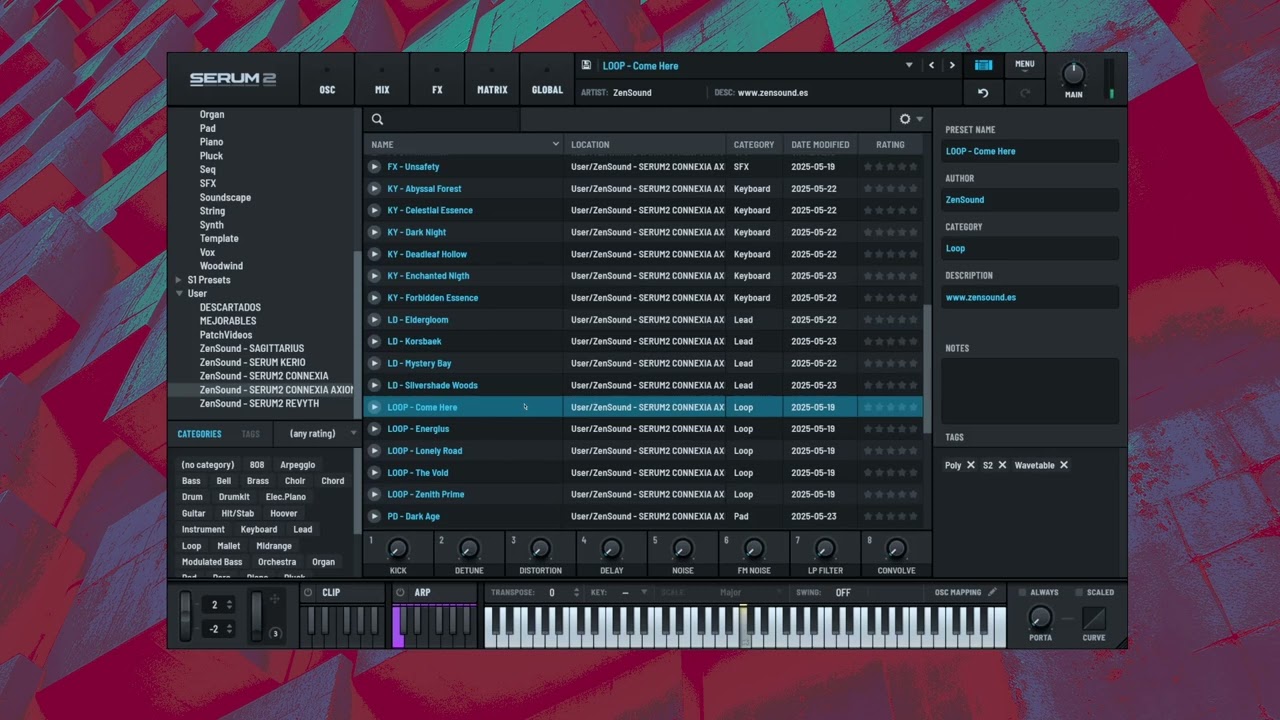
Task: Rate LOOP - Energlus with stars
Action: pyautogui.click(x=890, y=429)
